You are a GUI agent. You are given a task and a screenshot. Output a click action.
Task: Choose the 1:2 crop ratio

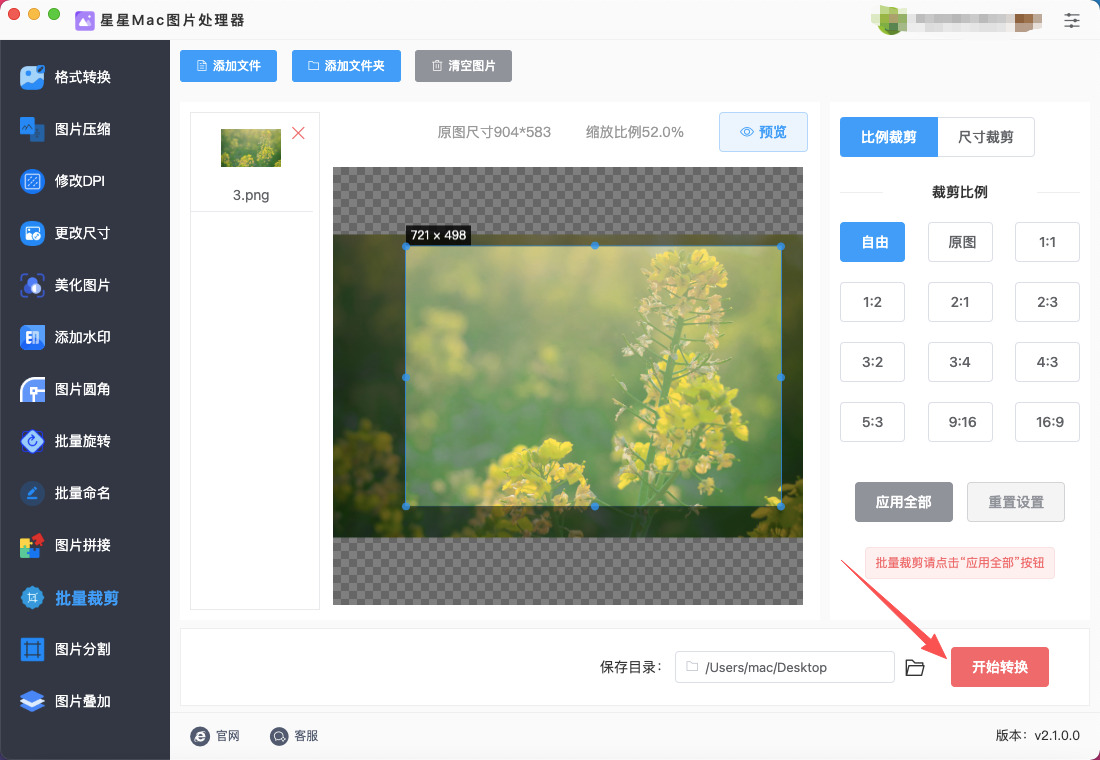(872, 302)
